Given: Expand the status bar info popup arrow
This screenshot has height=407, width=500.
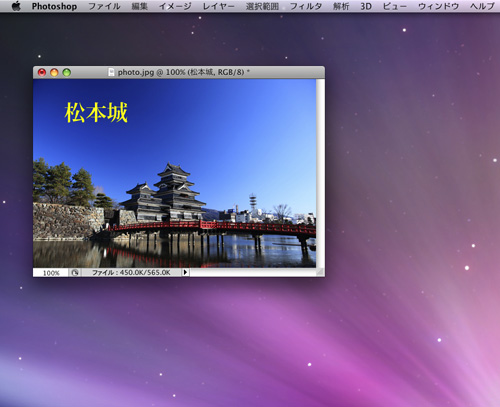Looking at the screenshot, I should point(185,272).
